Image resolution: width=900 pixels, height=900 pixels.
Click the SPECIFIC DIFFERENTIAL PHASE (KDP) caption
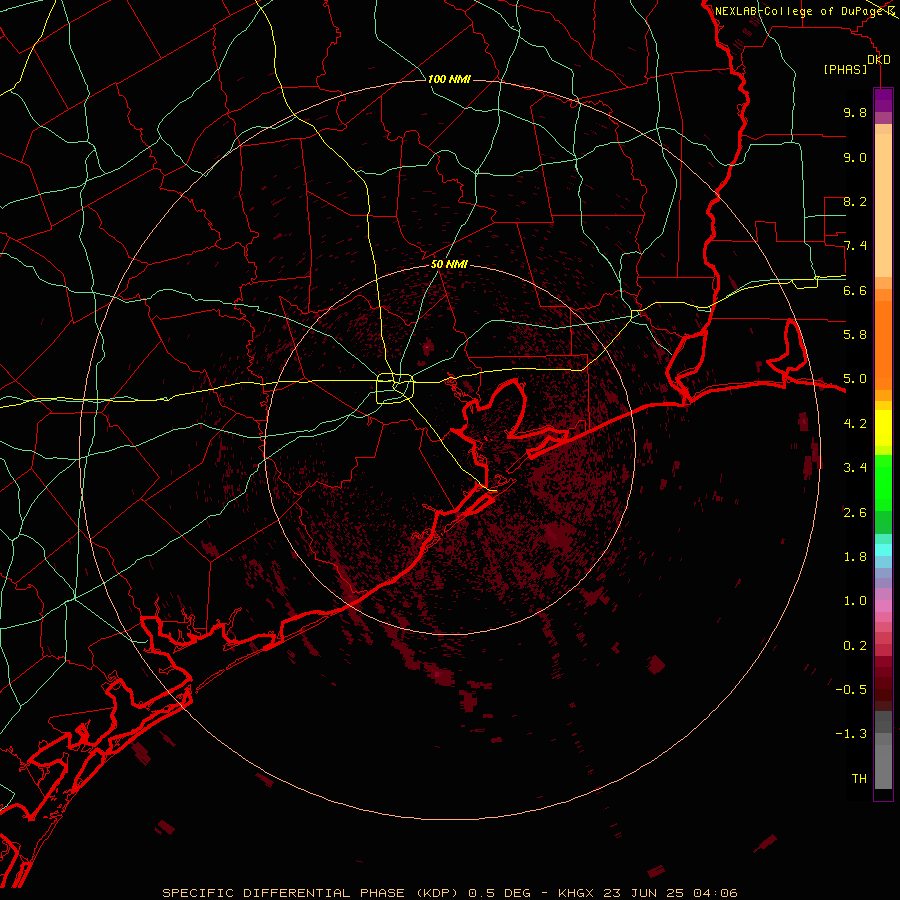[x=310, y=893]
